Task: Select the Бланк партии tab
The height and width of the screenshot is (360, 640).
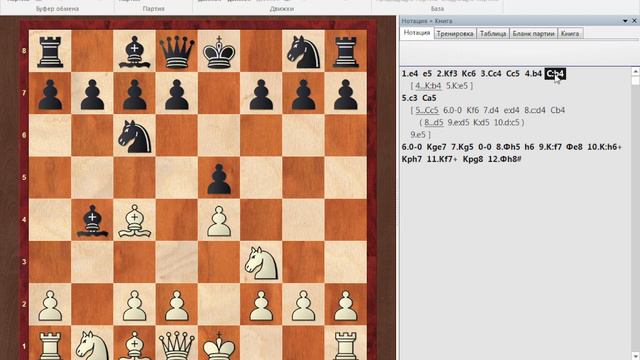Action: tap(533, 33)
